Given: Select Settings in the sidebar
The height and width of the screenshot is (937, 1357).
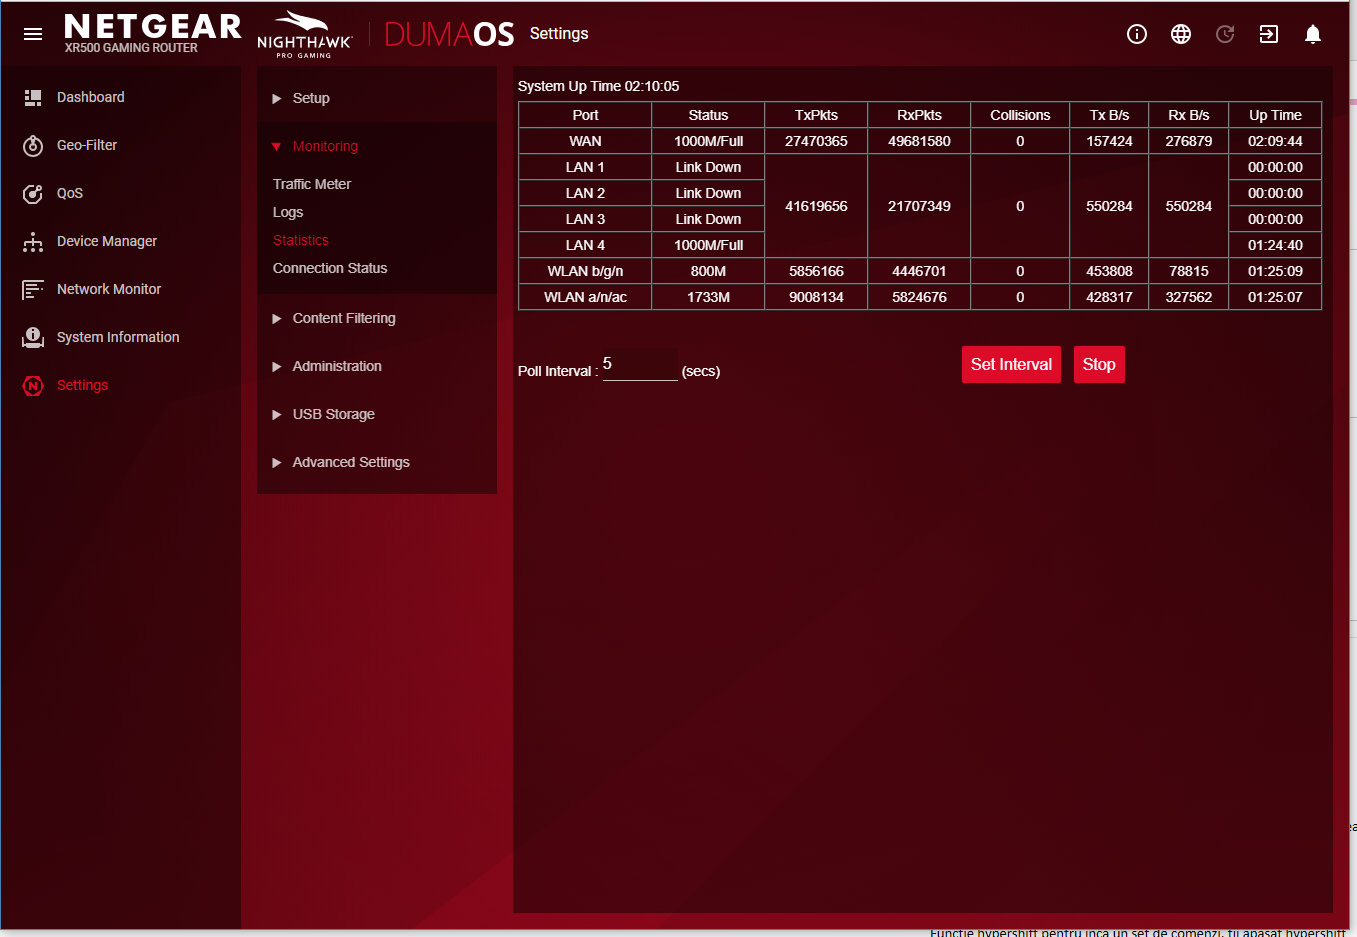Looking at the screenshot, I should tap(82, 385).
